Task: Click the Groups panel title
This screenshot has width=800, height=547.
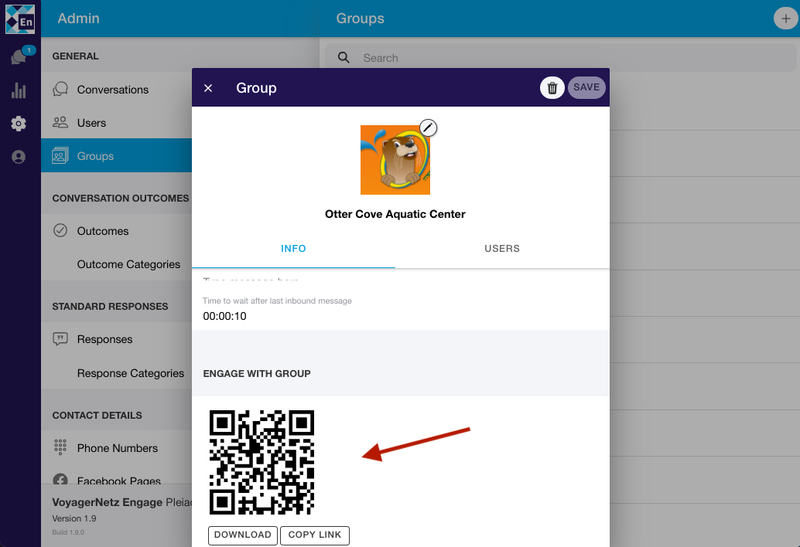Action: pyautogui.click(x=360, y=18)
